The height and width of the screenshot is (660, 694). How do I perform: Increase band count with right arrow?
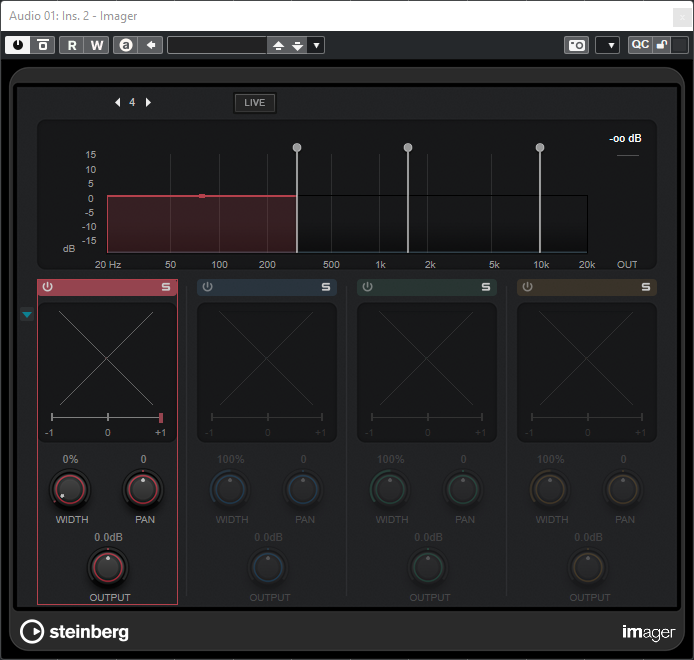point(148,102)
